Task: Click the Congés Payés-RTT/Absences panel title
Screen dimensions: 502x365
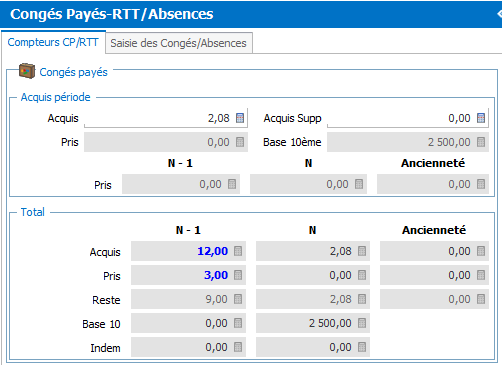Action: (112, 14)
